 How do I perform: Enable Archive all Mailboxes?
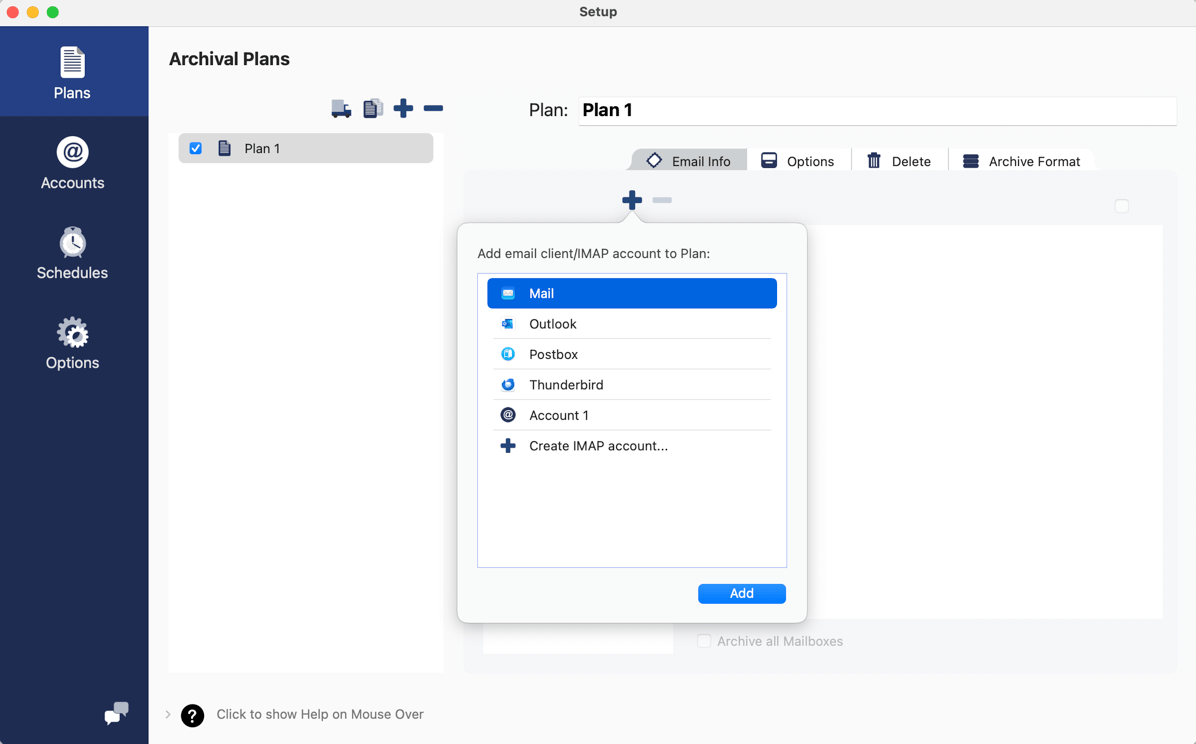point(704,641)
